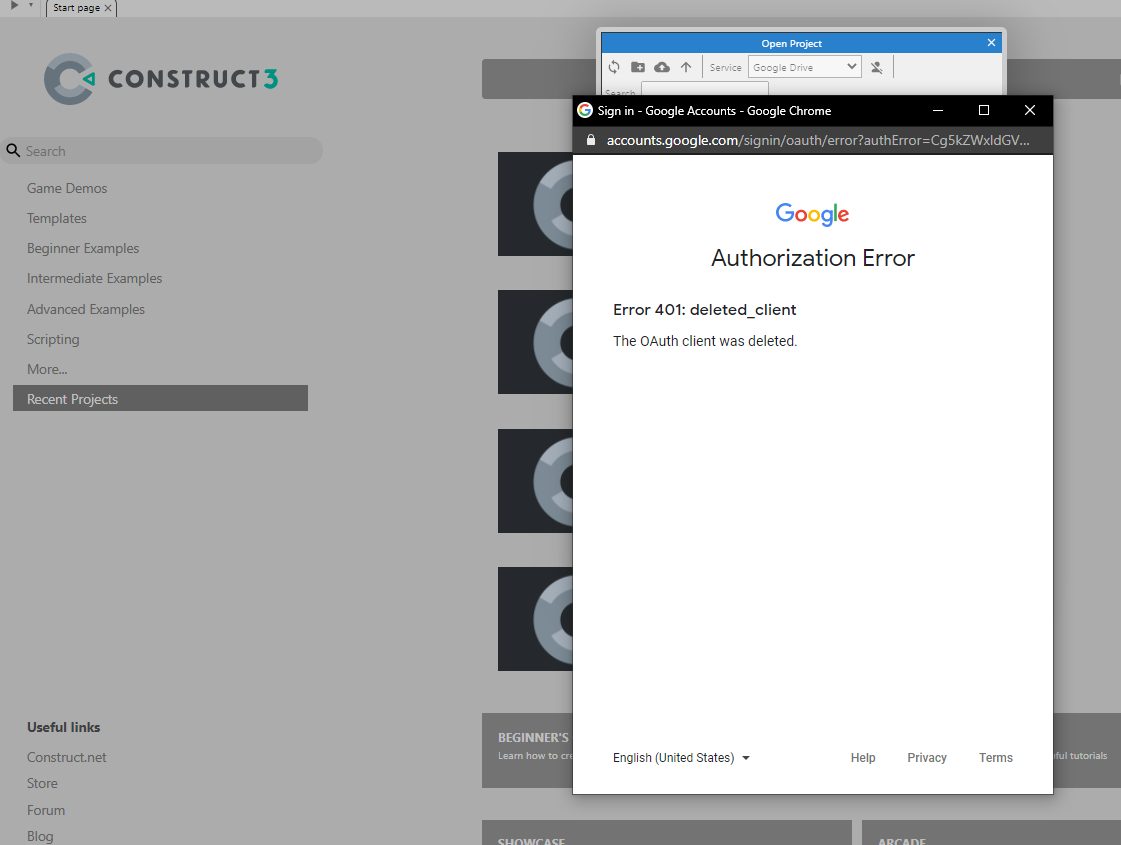Click the 'Error 401: deleted_client' text
This screenshot has width=1121, height=845.
(x=704, y=310)
